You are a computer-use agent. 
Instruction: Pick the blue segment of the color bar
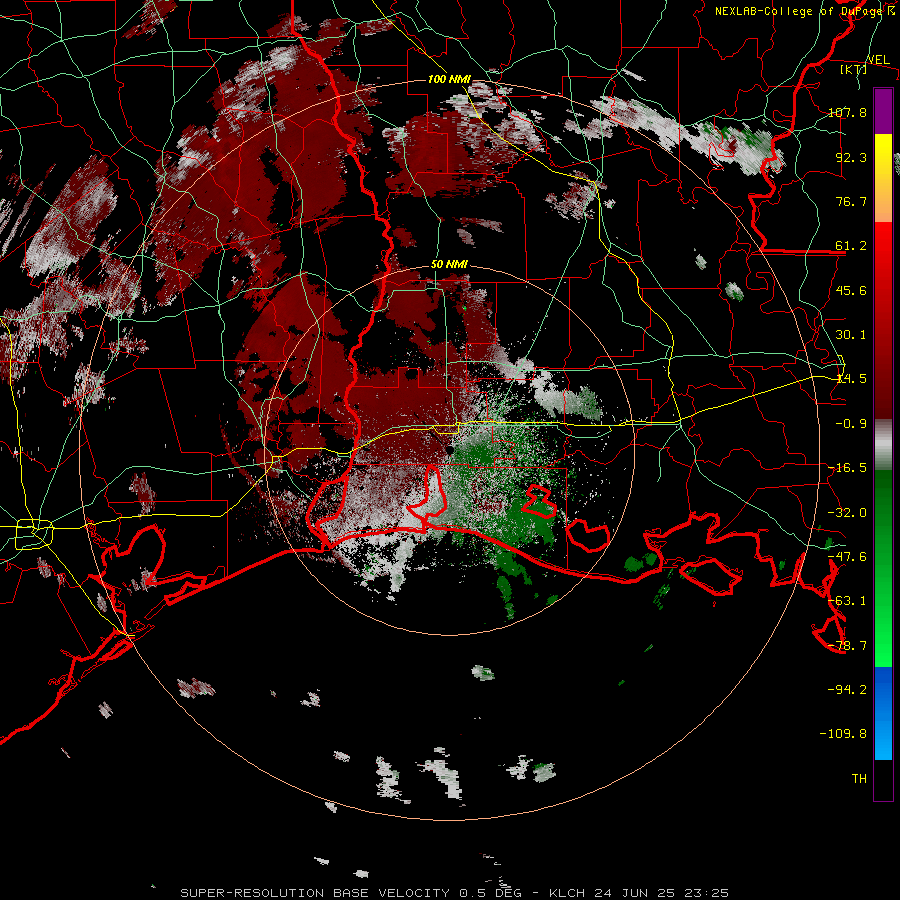coord(883,713)
